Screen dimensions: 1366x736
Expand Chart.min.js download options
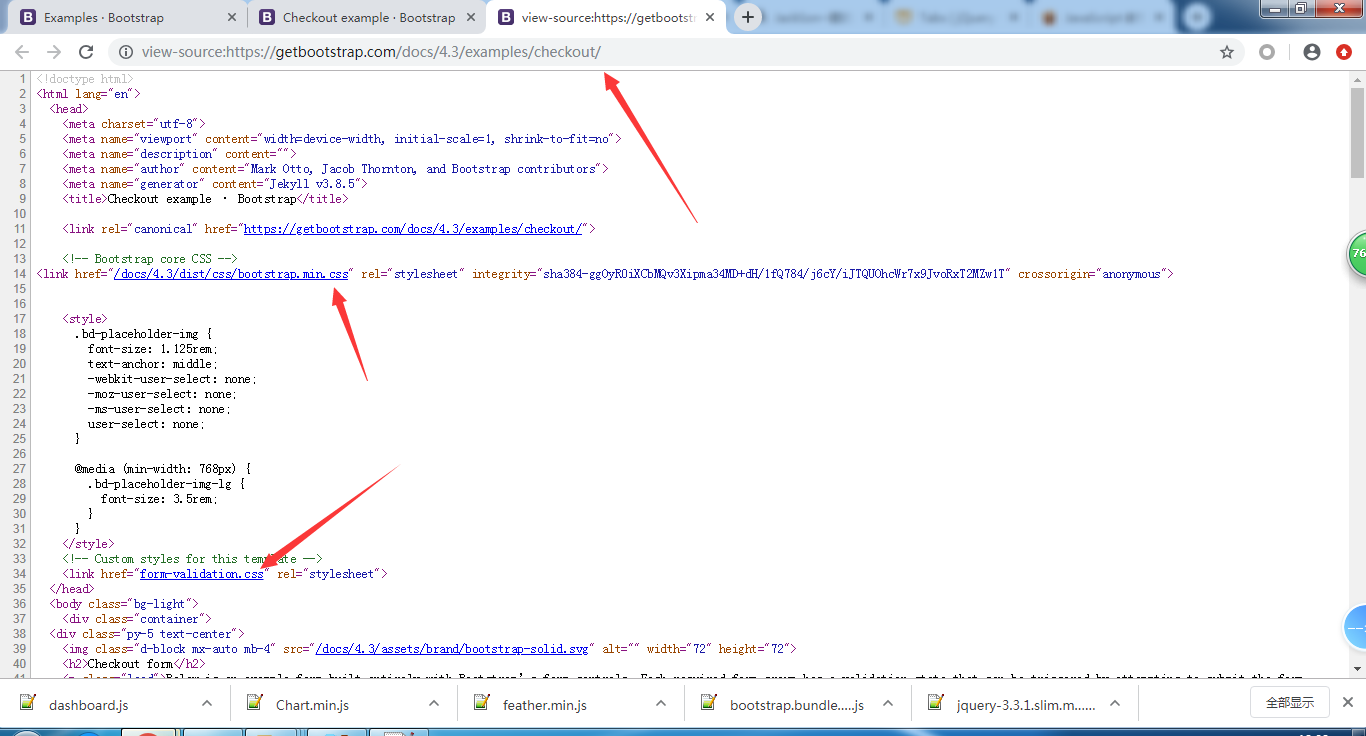pyautogui.click(x=434, y=703)
